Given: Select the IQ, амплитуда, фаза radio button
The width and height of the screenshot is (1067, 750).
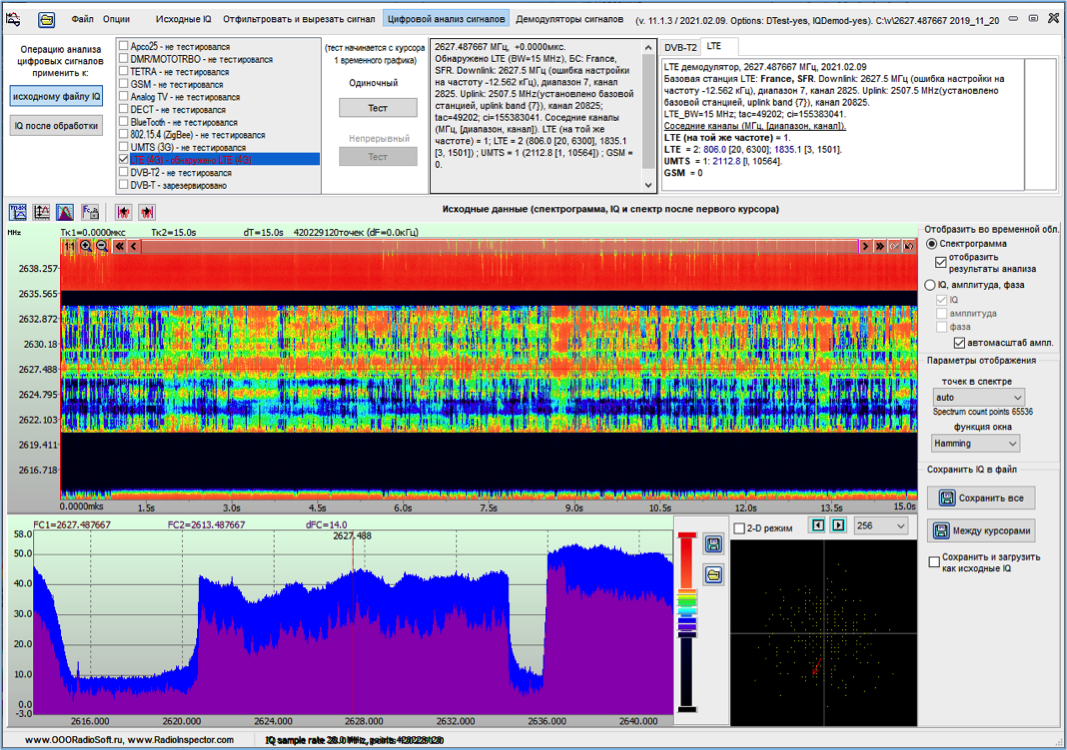Looking at the screenshot, I should point(932,285).
